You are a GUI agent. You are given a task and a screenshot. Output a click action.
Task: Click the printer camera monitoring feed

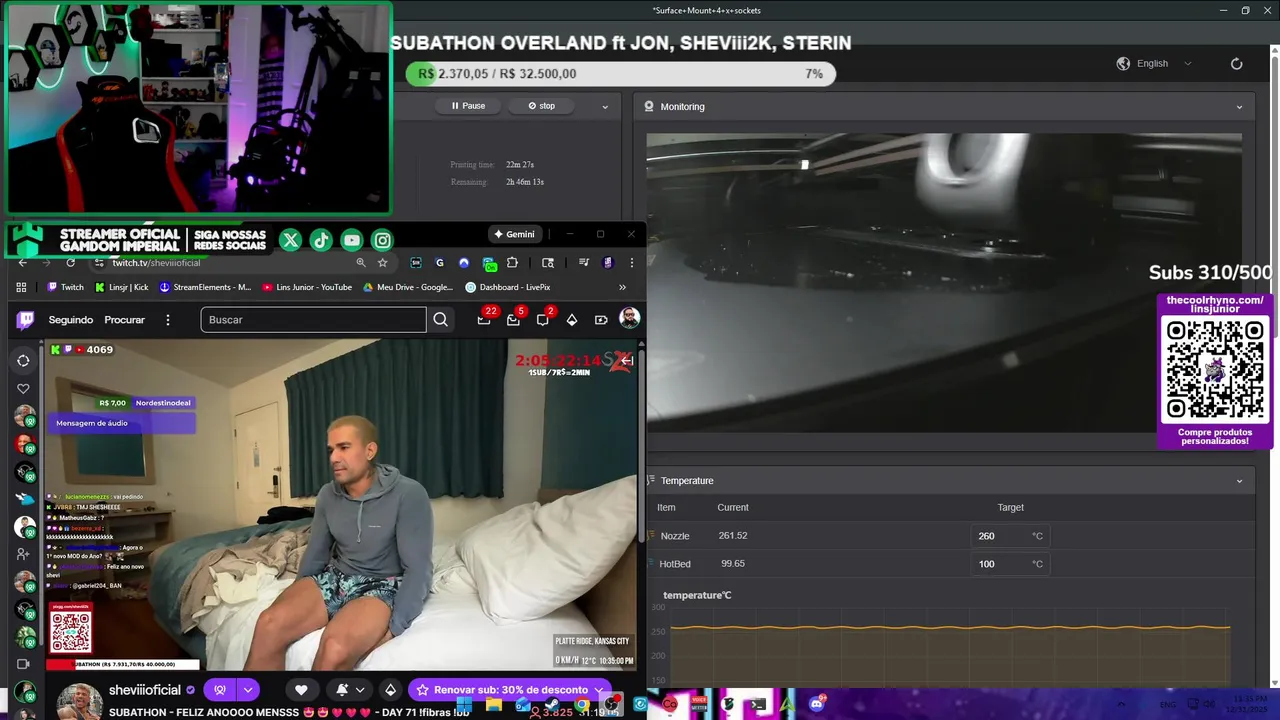point(944,283)
